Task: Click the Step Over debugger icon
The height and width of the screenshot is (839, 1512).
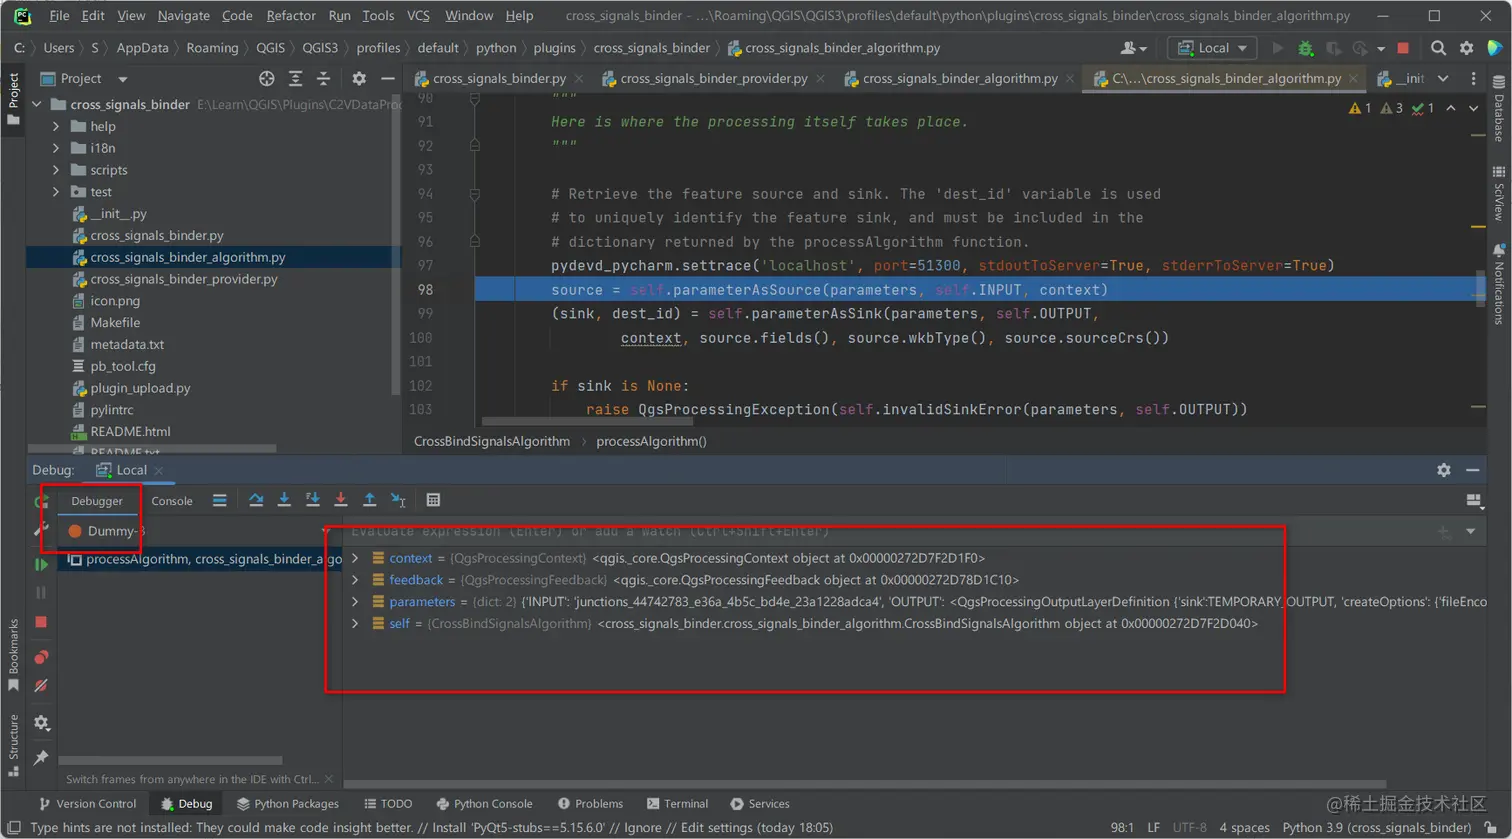Action: click(x=256, y=500)
